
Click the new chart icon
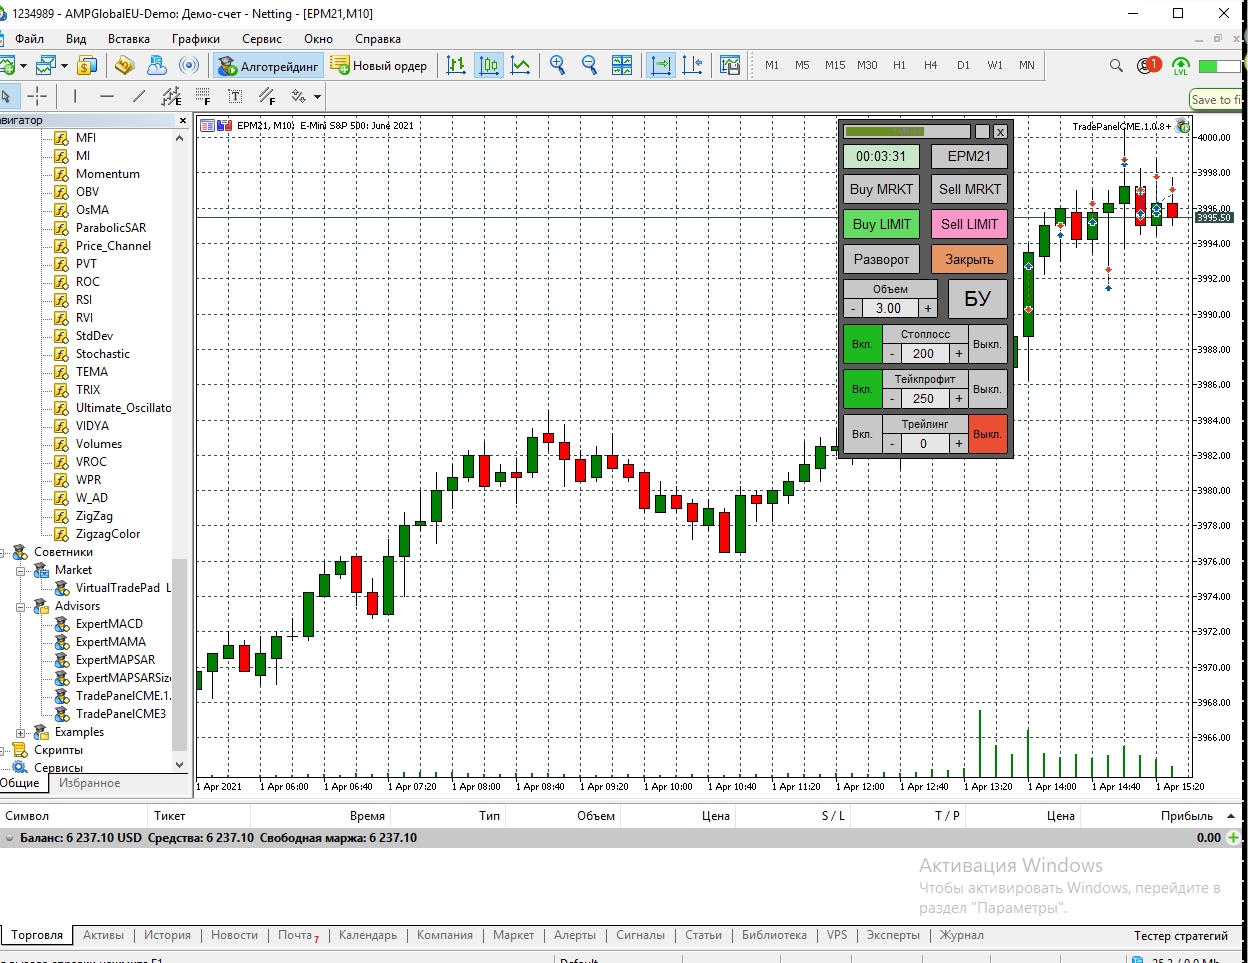[x=7, y=66]
